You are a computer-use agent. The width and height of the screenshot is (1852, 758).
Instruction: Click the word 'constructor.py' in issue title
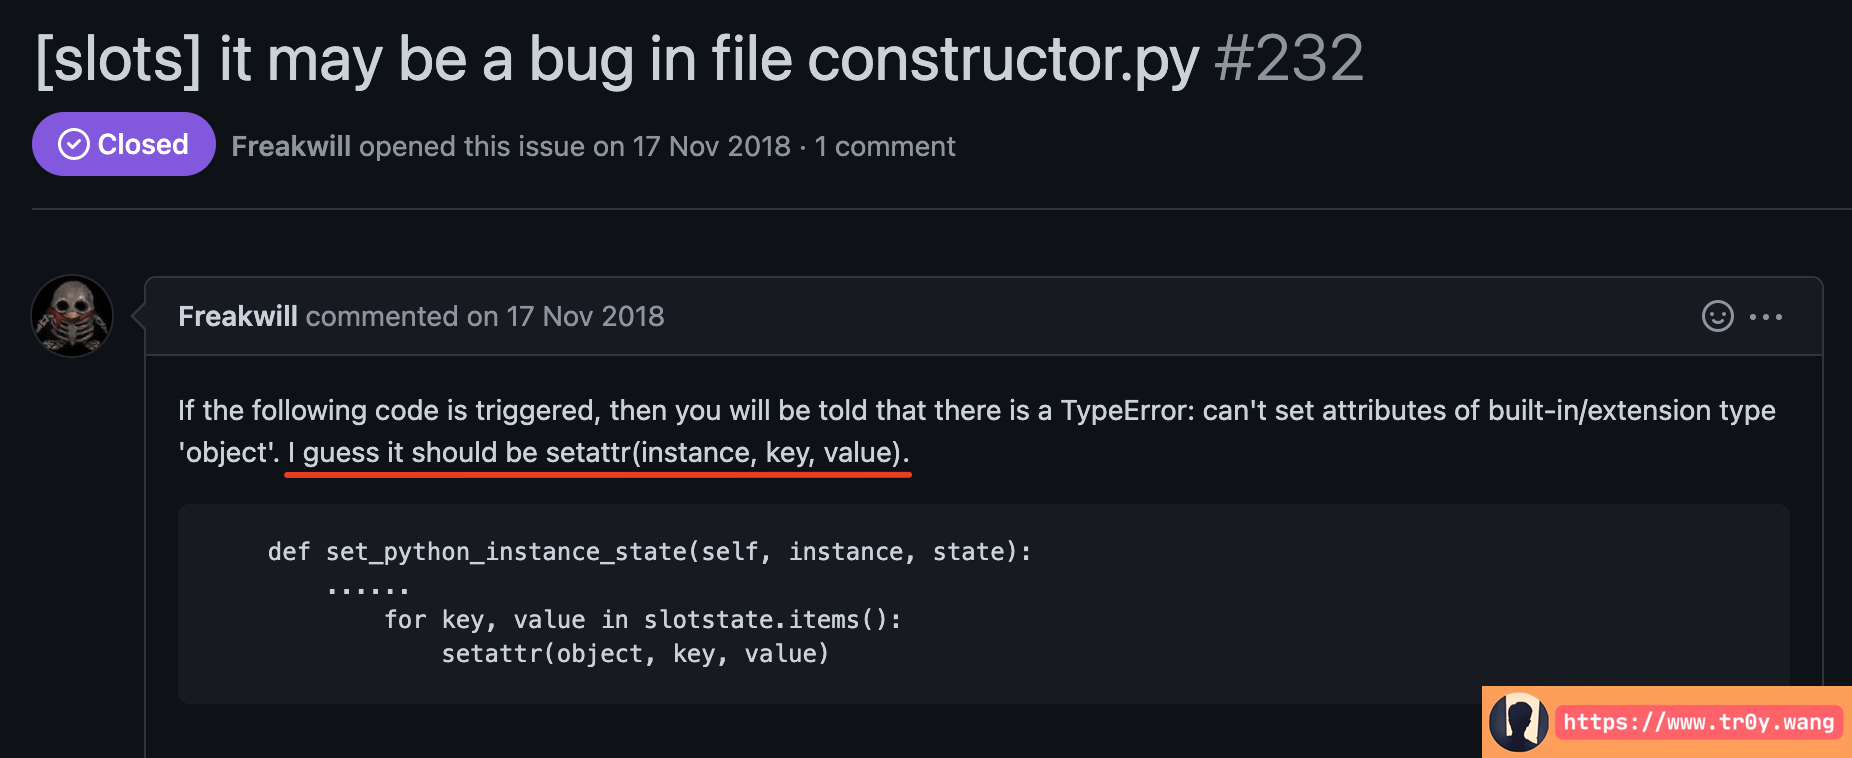pos(1002,58)
